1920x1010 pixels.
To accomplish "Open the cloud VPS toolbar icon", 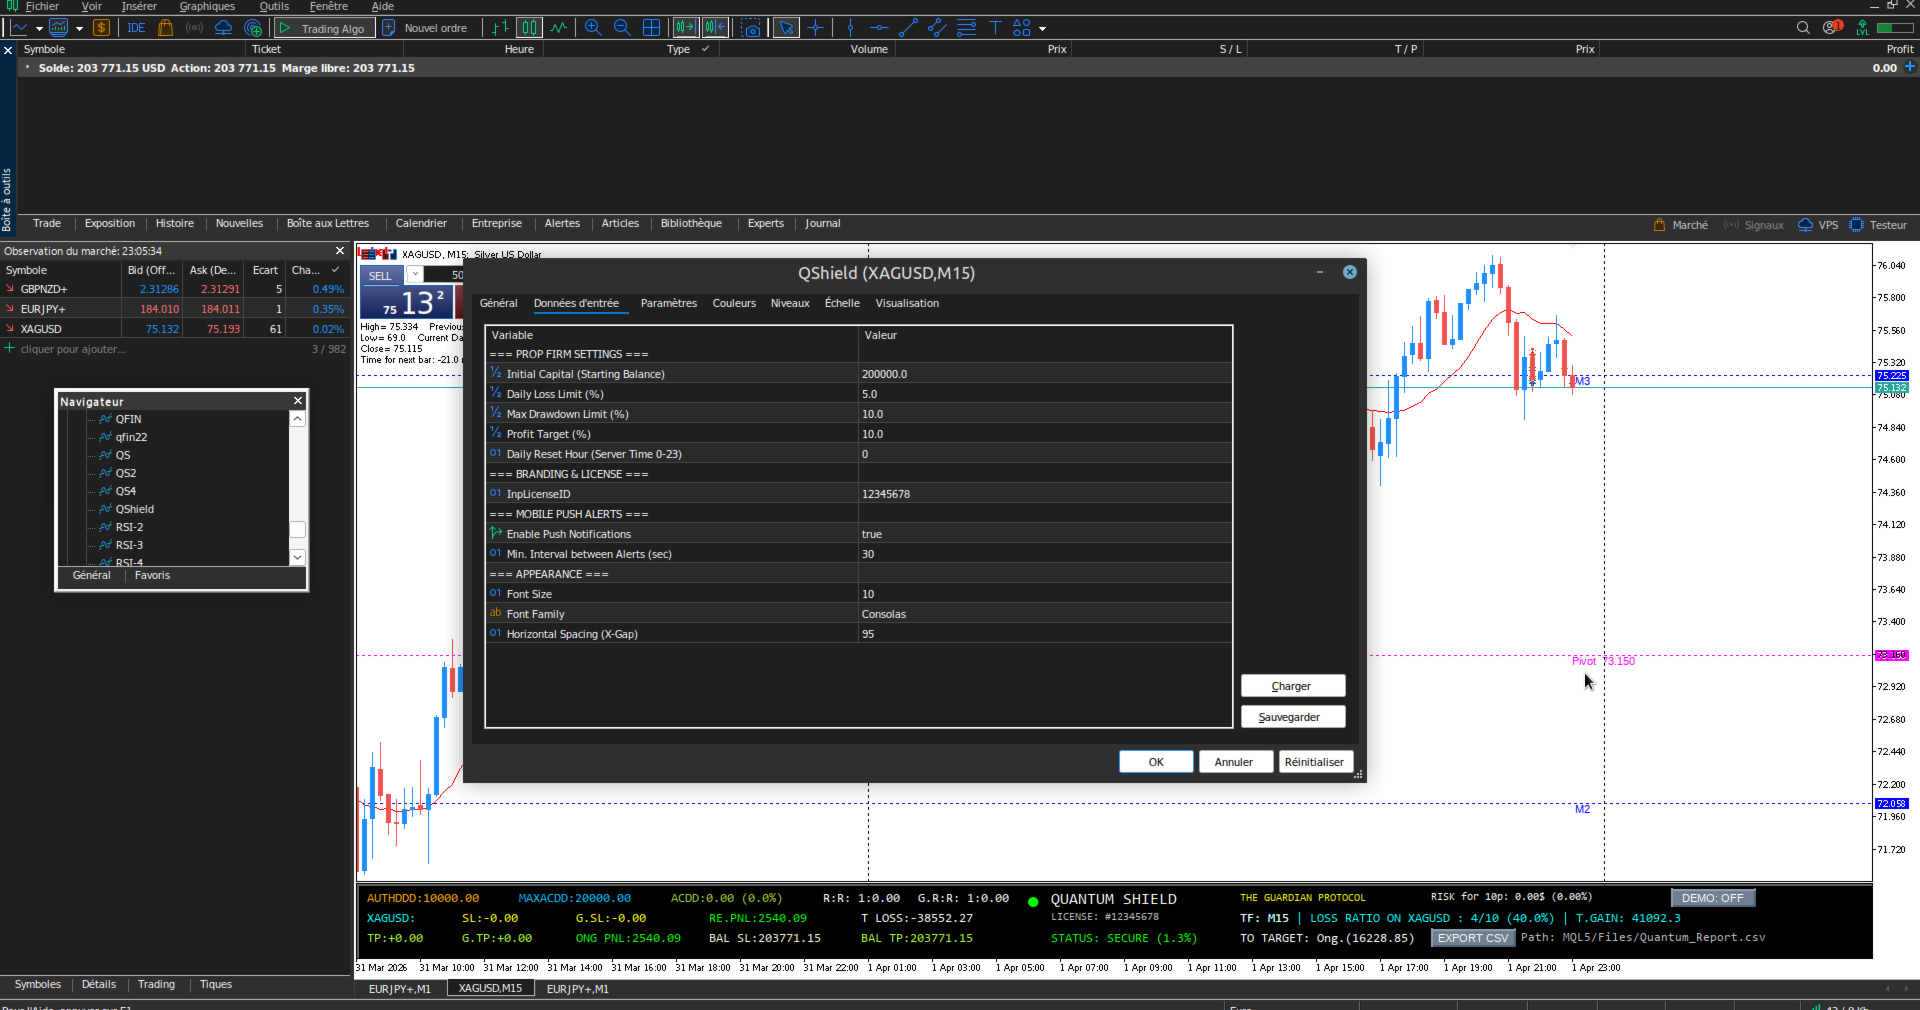I will point(223,28).
